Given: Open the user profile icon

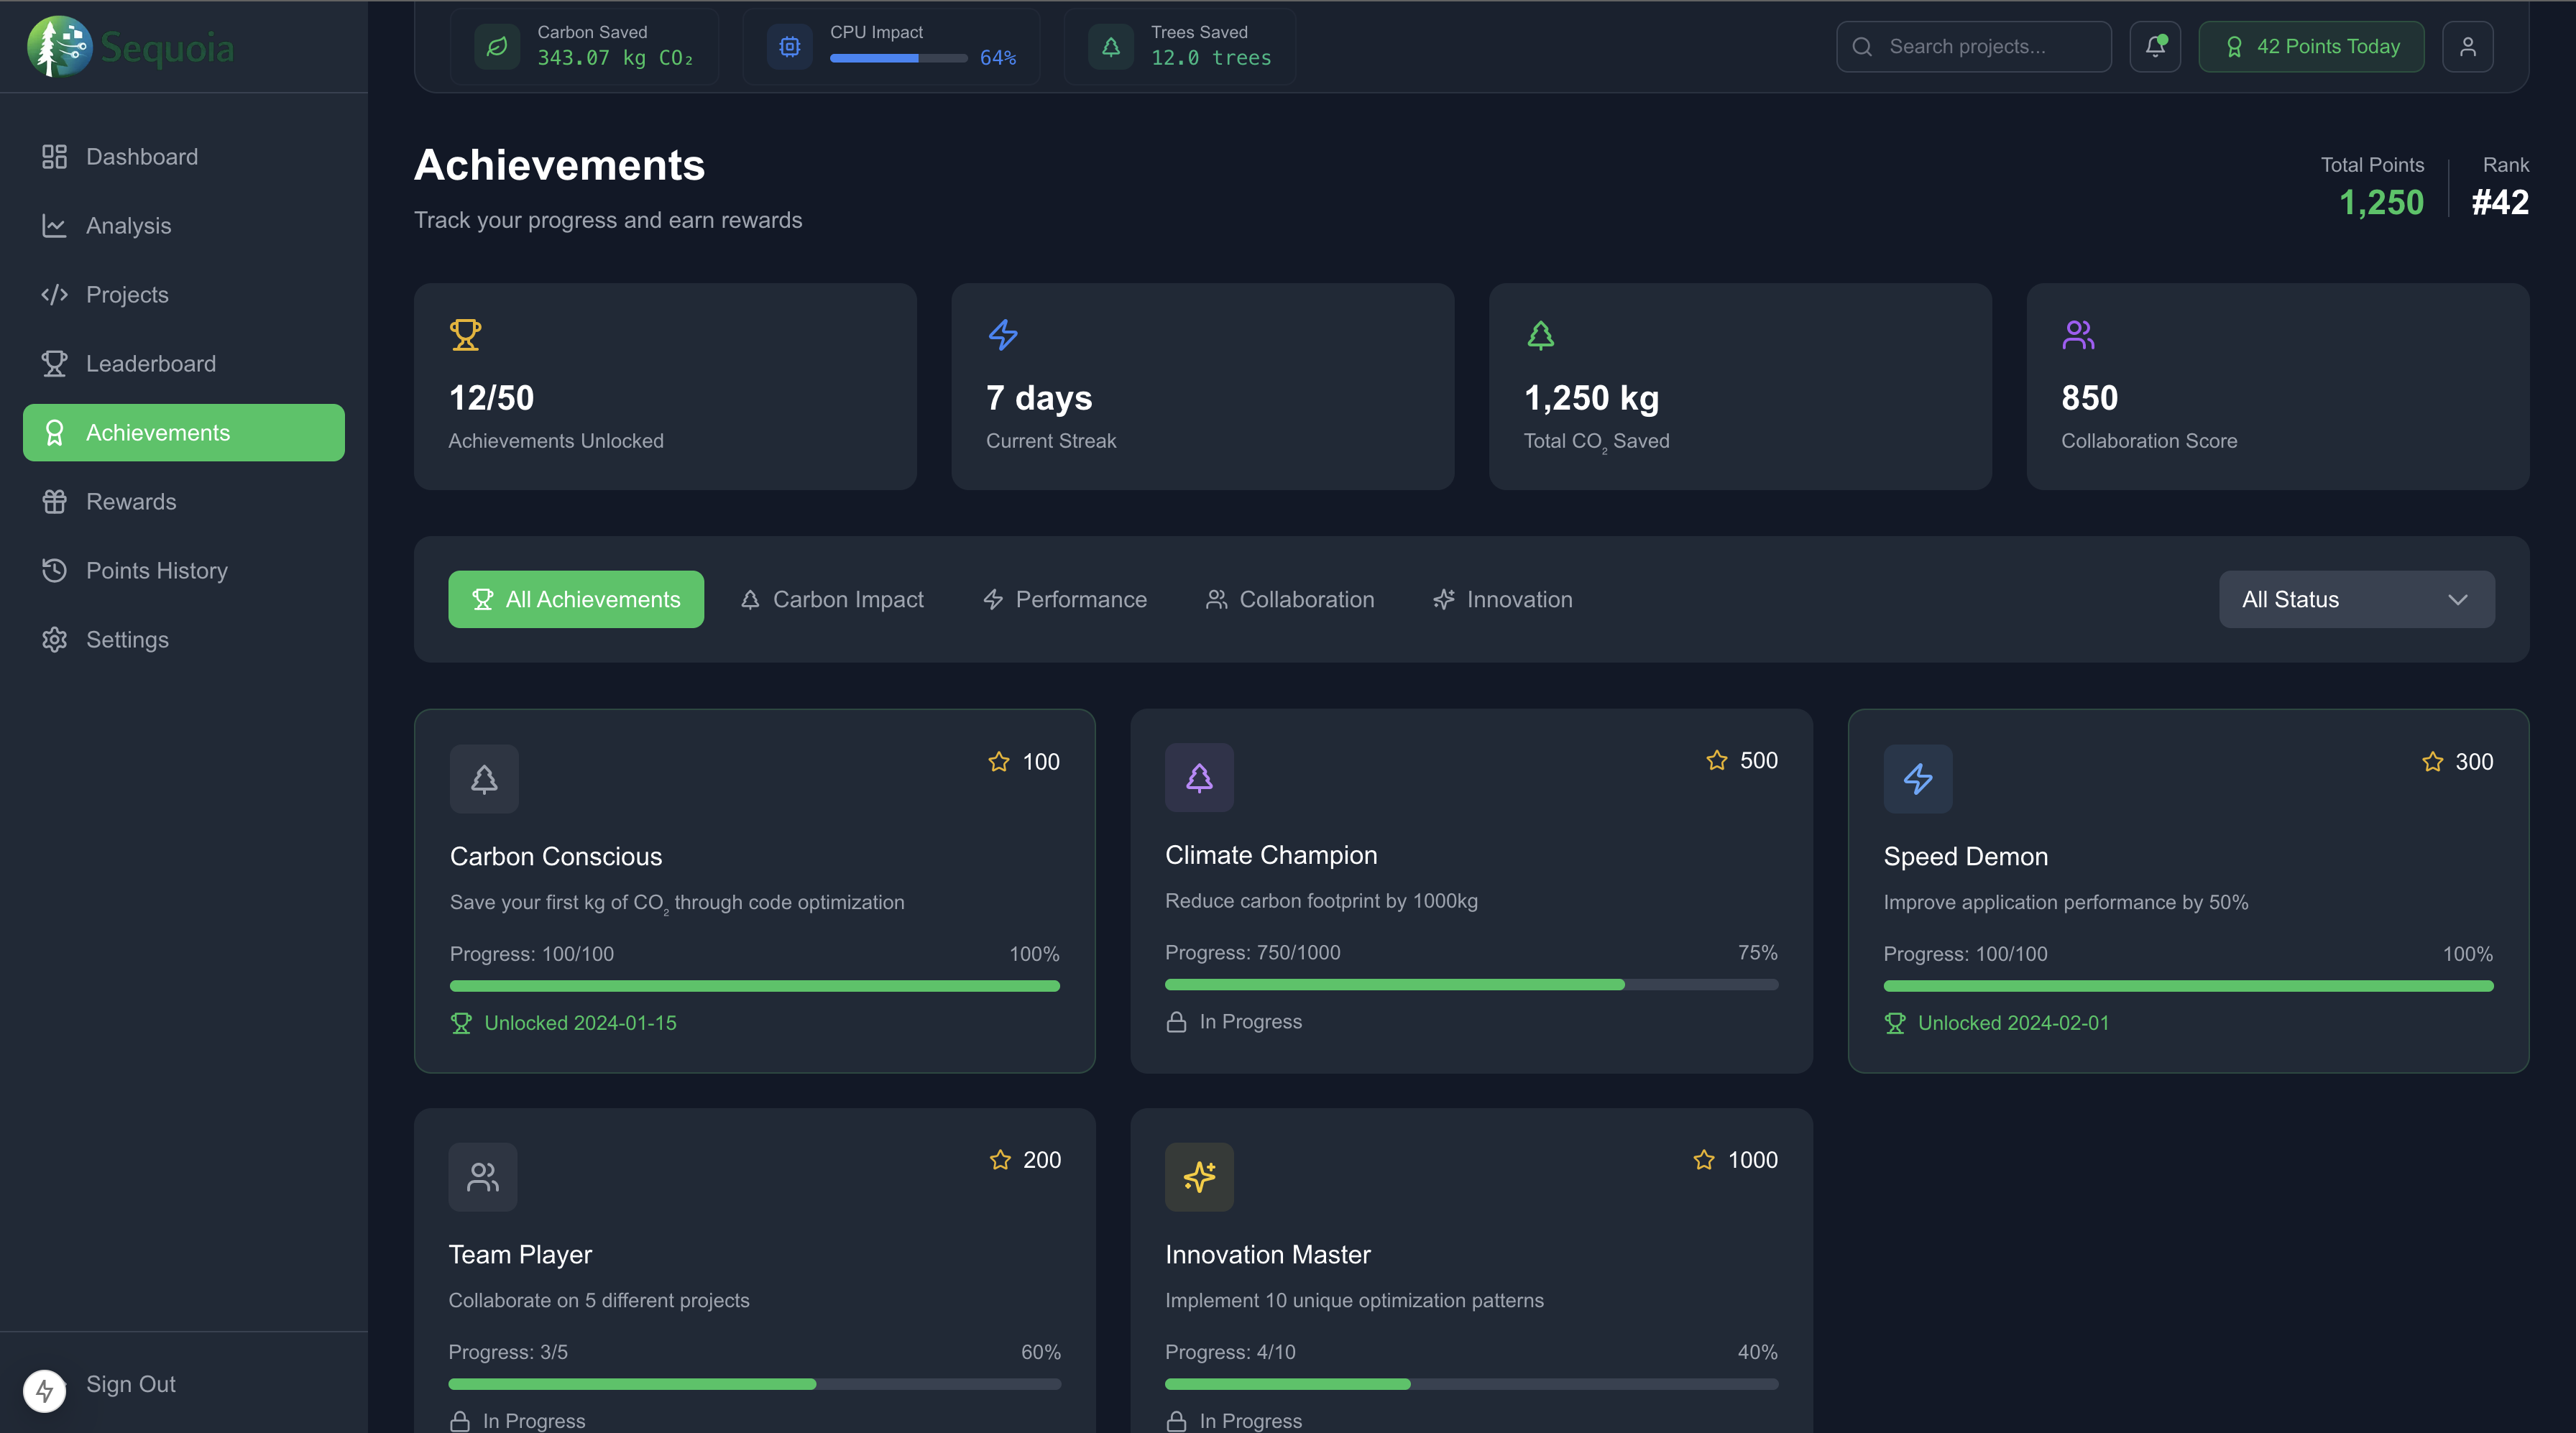Looking at the screenshot, I should [x=2467, y=47].
